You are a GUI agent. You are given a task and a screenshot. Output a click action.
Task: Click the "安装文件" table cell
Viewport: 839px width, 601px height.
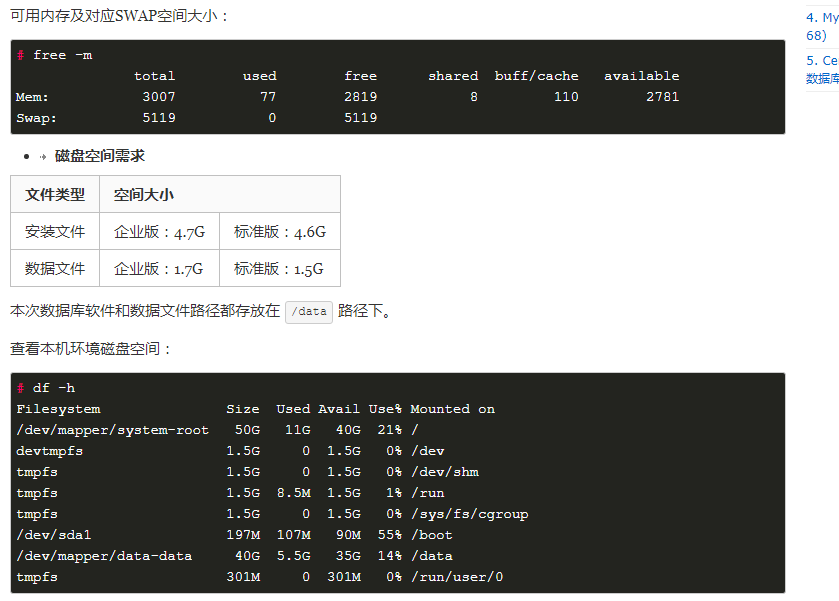(x=55, y=231)
